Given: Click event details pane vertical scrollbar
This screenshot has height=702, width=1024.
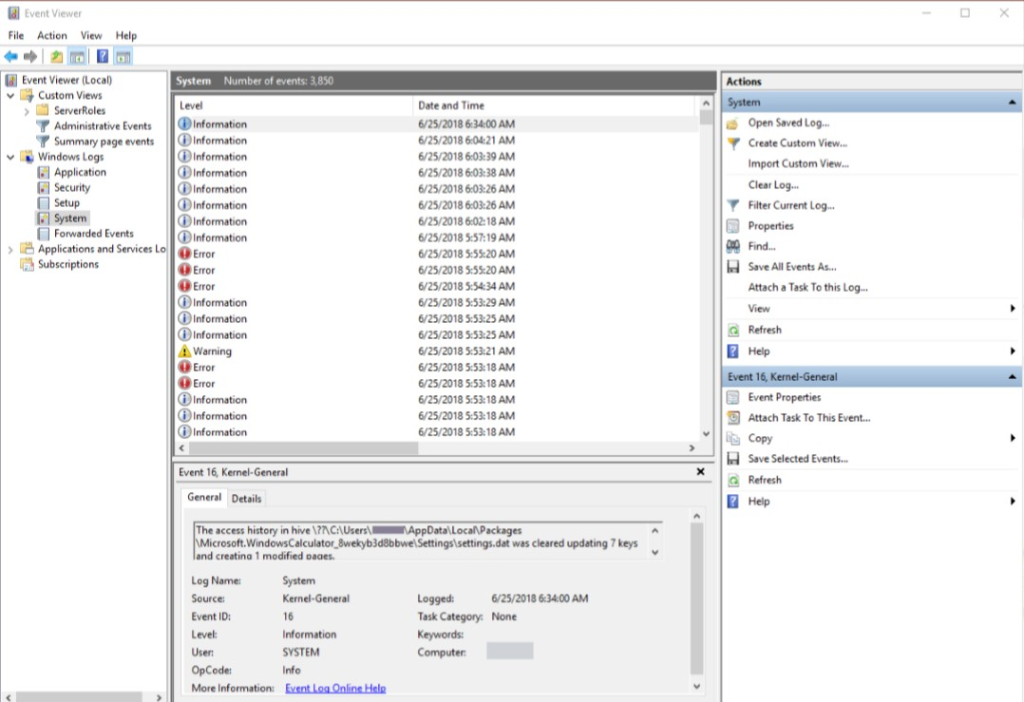Looking at the screenshot, I should tap(696, 599).
